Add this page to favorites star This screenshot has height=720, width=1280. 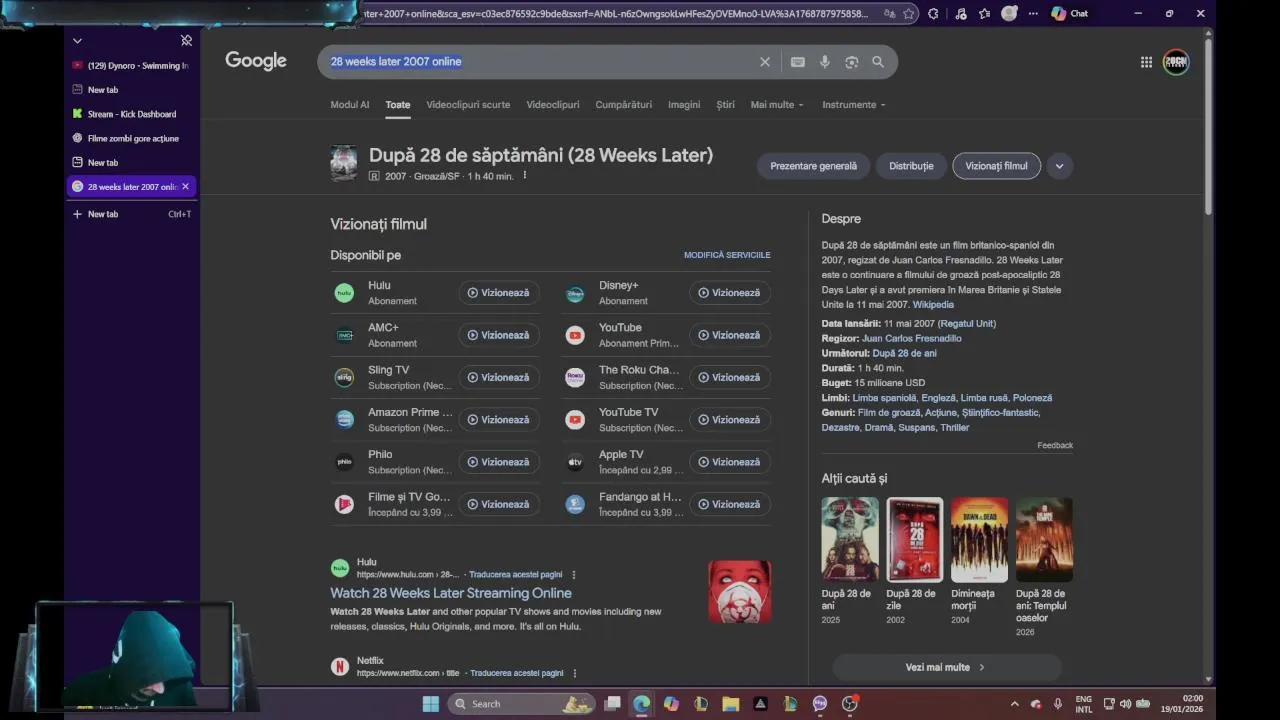tap(909, 14)
